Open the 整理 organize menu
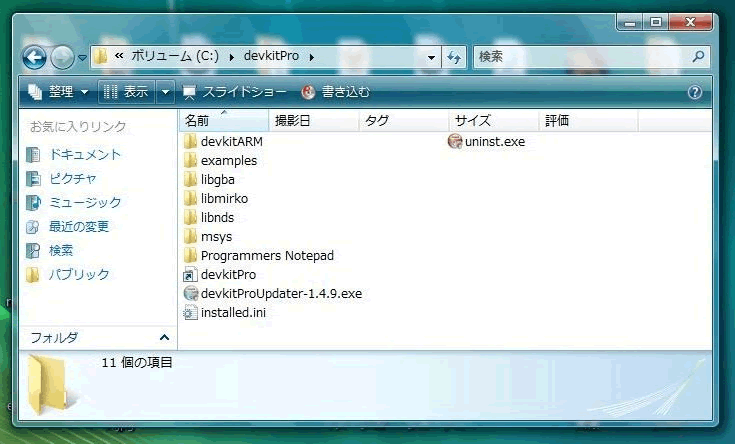This screenshot has height=444, width=735. (x=58, y=91)
